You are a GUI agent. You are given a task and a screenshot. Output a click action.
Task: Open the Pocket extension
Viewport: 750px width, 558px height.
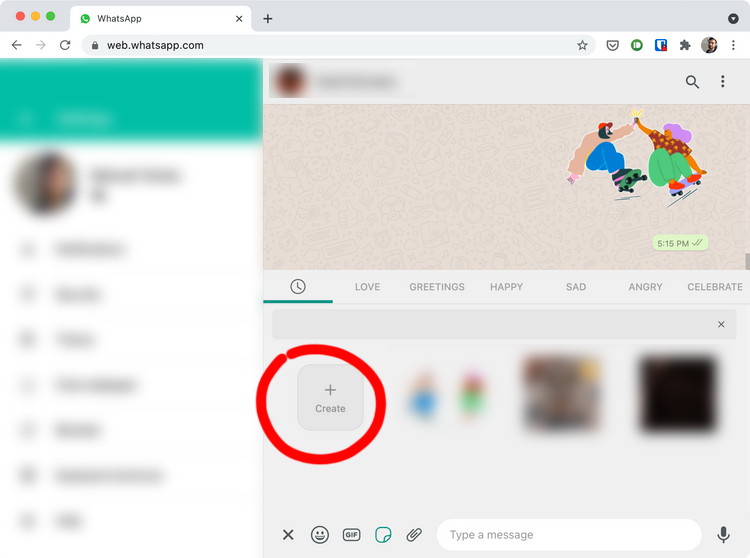click(612, 45)
